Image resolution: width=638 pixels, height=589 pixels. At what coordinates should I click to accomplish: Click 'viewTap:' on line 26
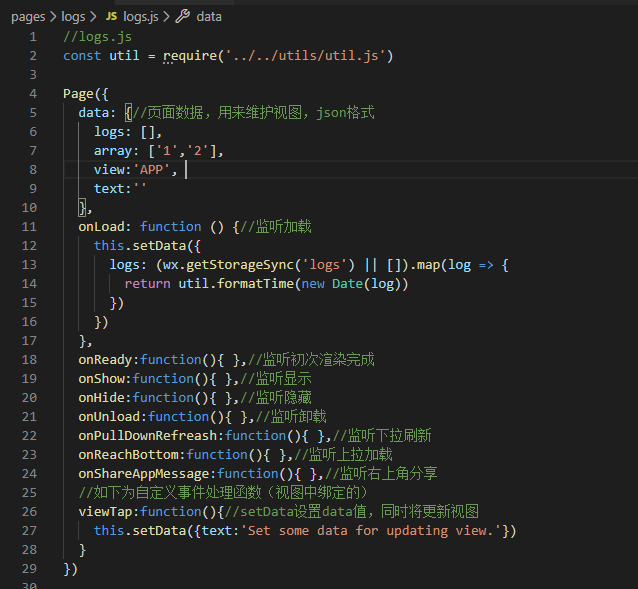pyautogui.click(x=109, y=511)
